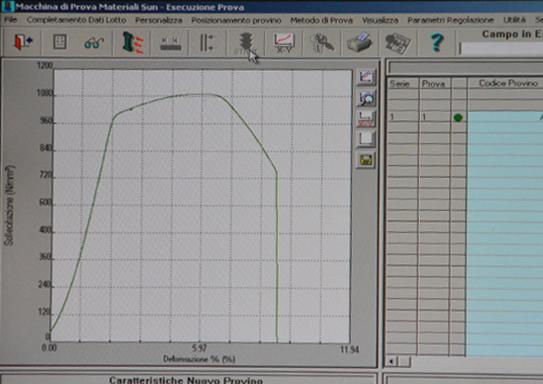Click the magnifier zoom icon beside graph
The width and height of the screenshot is (543, 384).
[366, 98]
